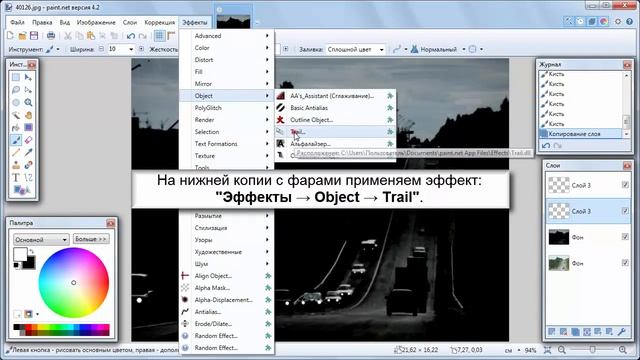Select the Lasso Select tool

click(16, 90)
